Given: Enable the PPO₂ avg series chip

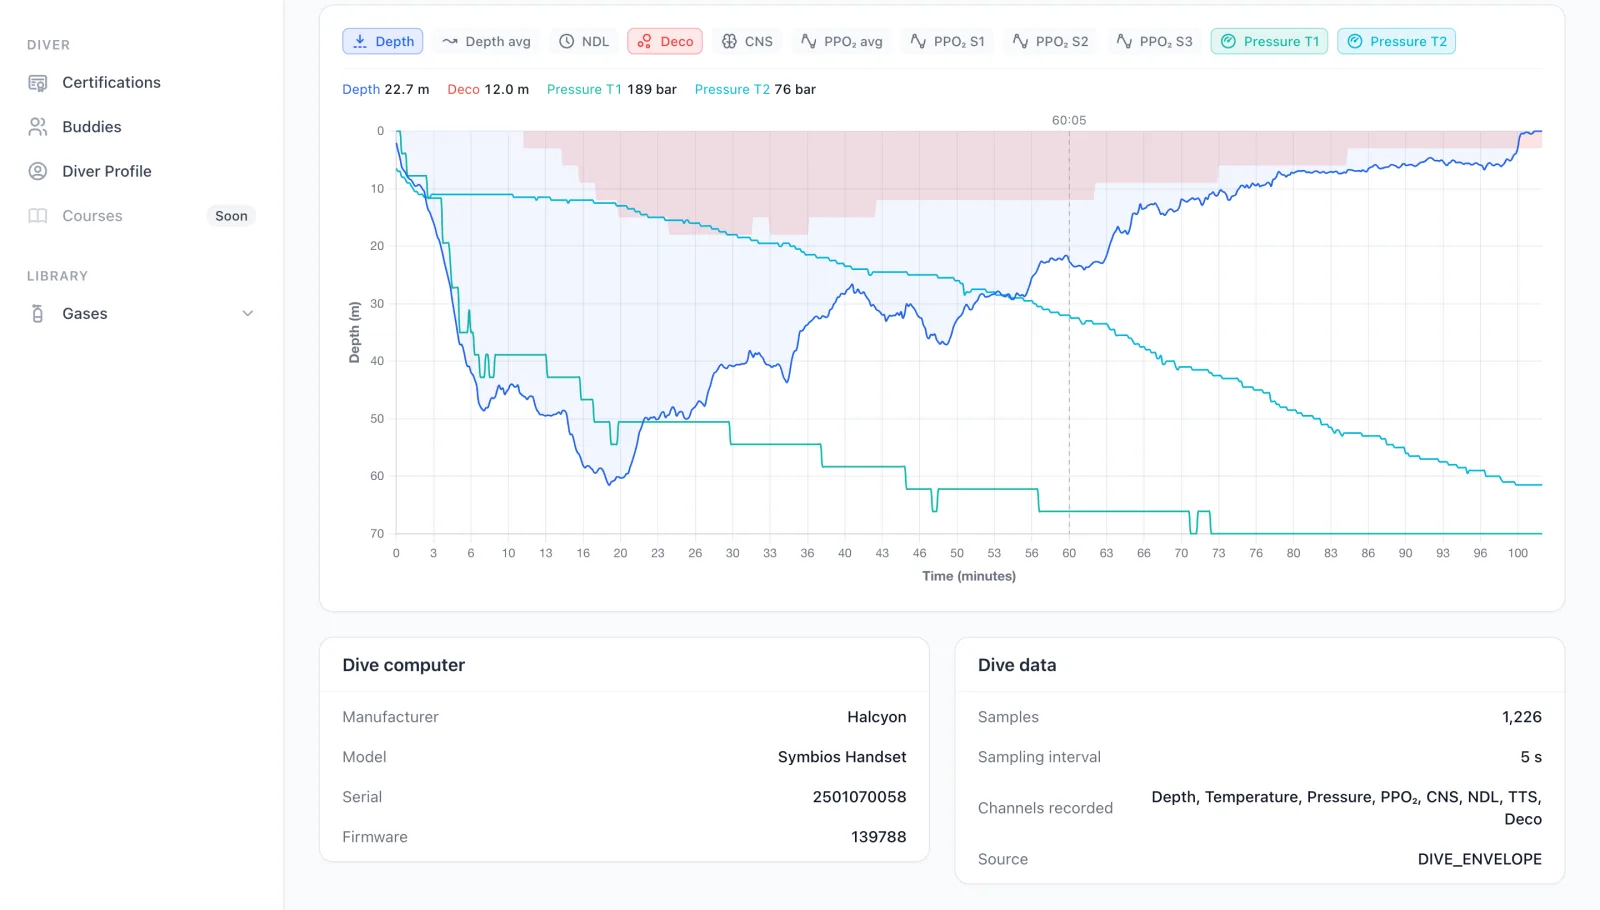Looking at the screenshot, I should click(x=841, y=41).
